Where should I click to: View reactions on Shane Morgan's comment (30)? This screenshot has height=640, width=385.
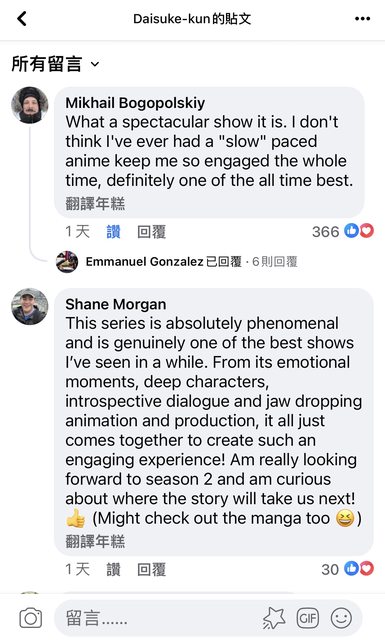pyautogui.click(x=347, y=569)
